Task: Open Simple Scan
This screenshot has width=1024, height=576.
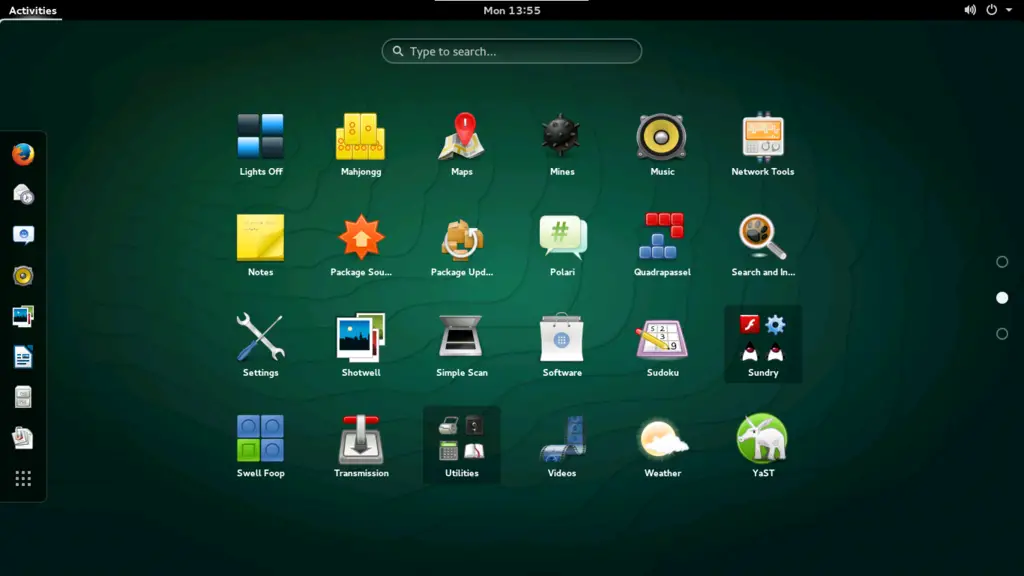Action: 462,346
